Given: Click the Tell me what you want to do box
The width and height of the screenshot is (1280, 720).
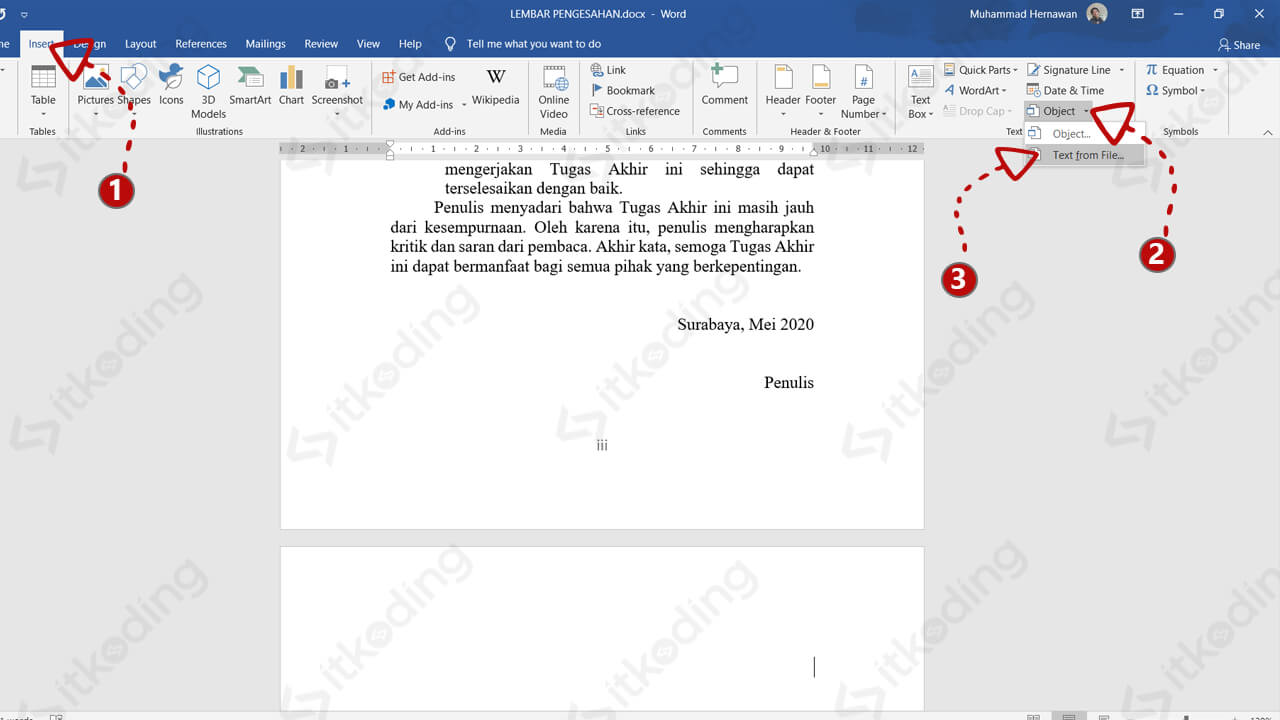Looking at the screenshot, I should point(523,44).
